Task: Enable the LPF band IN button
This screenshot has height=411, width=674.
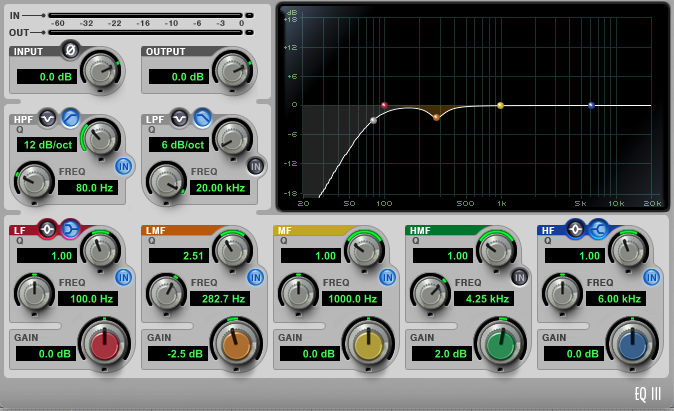Action: (256, 166)
